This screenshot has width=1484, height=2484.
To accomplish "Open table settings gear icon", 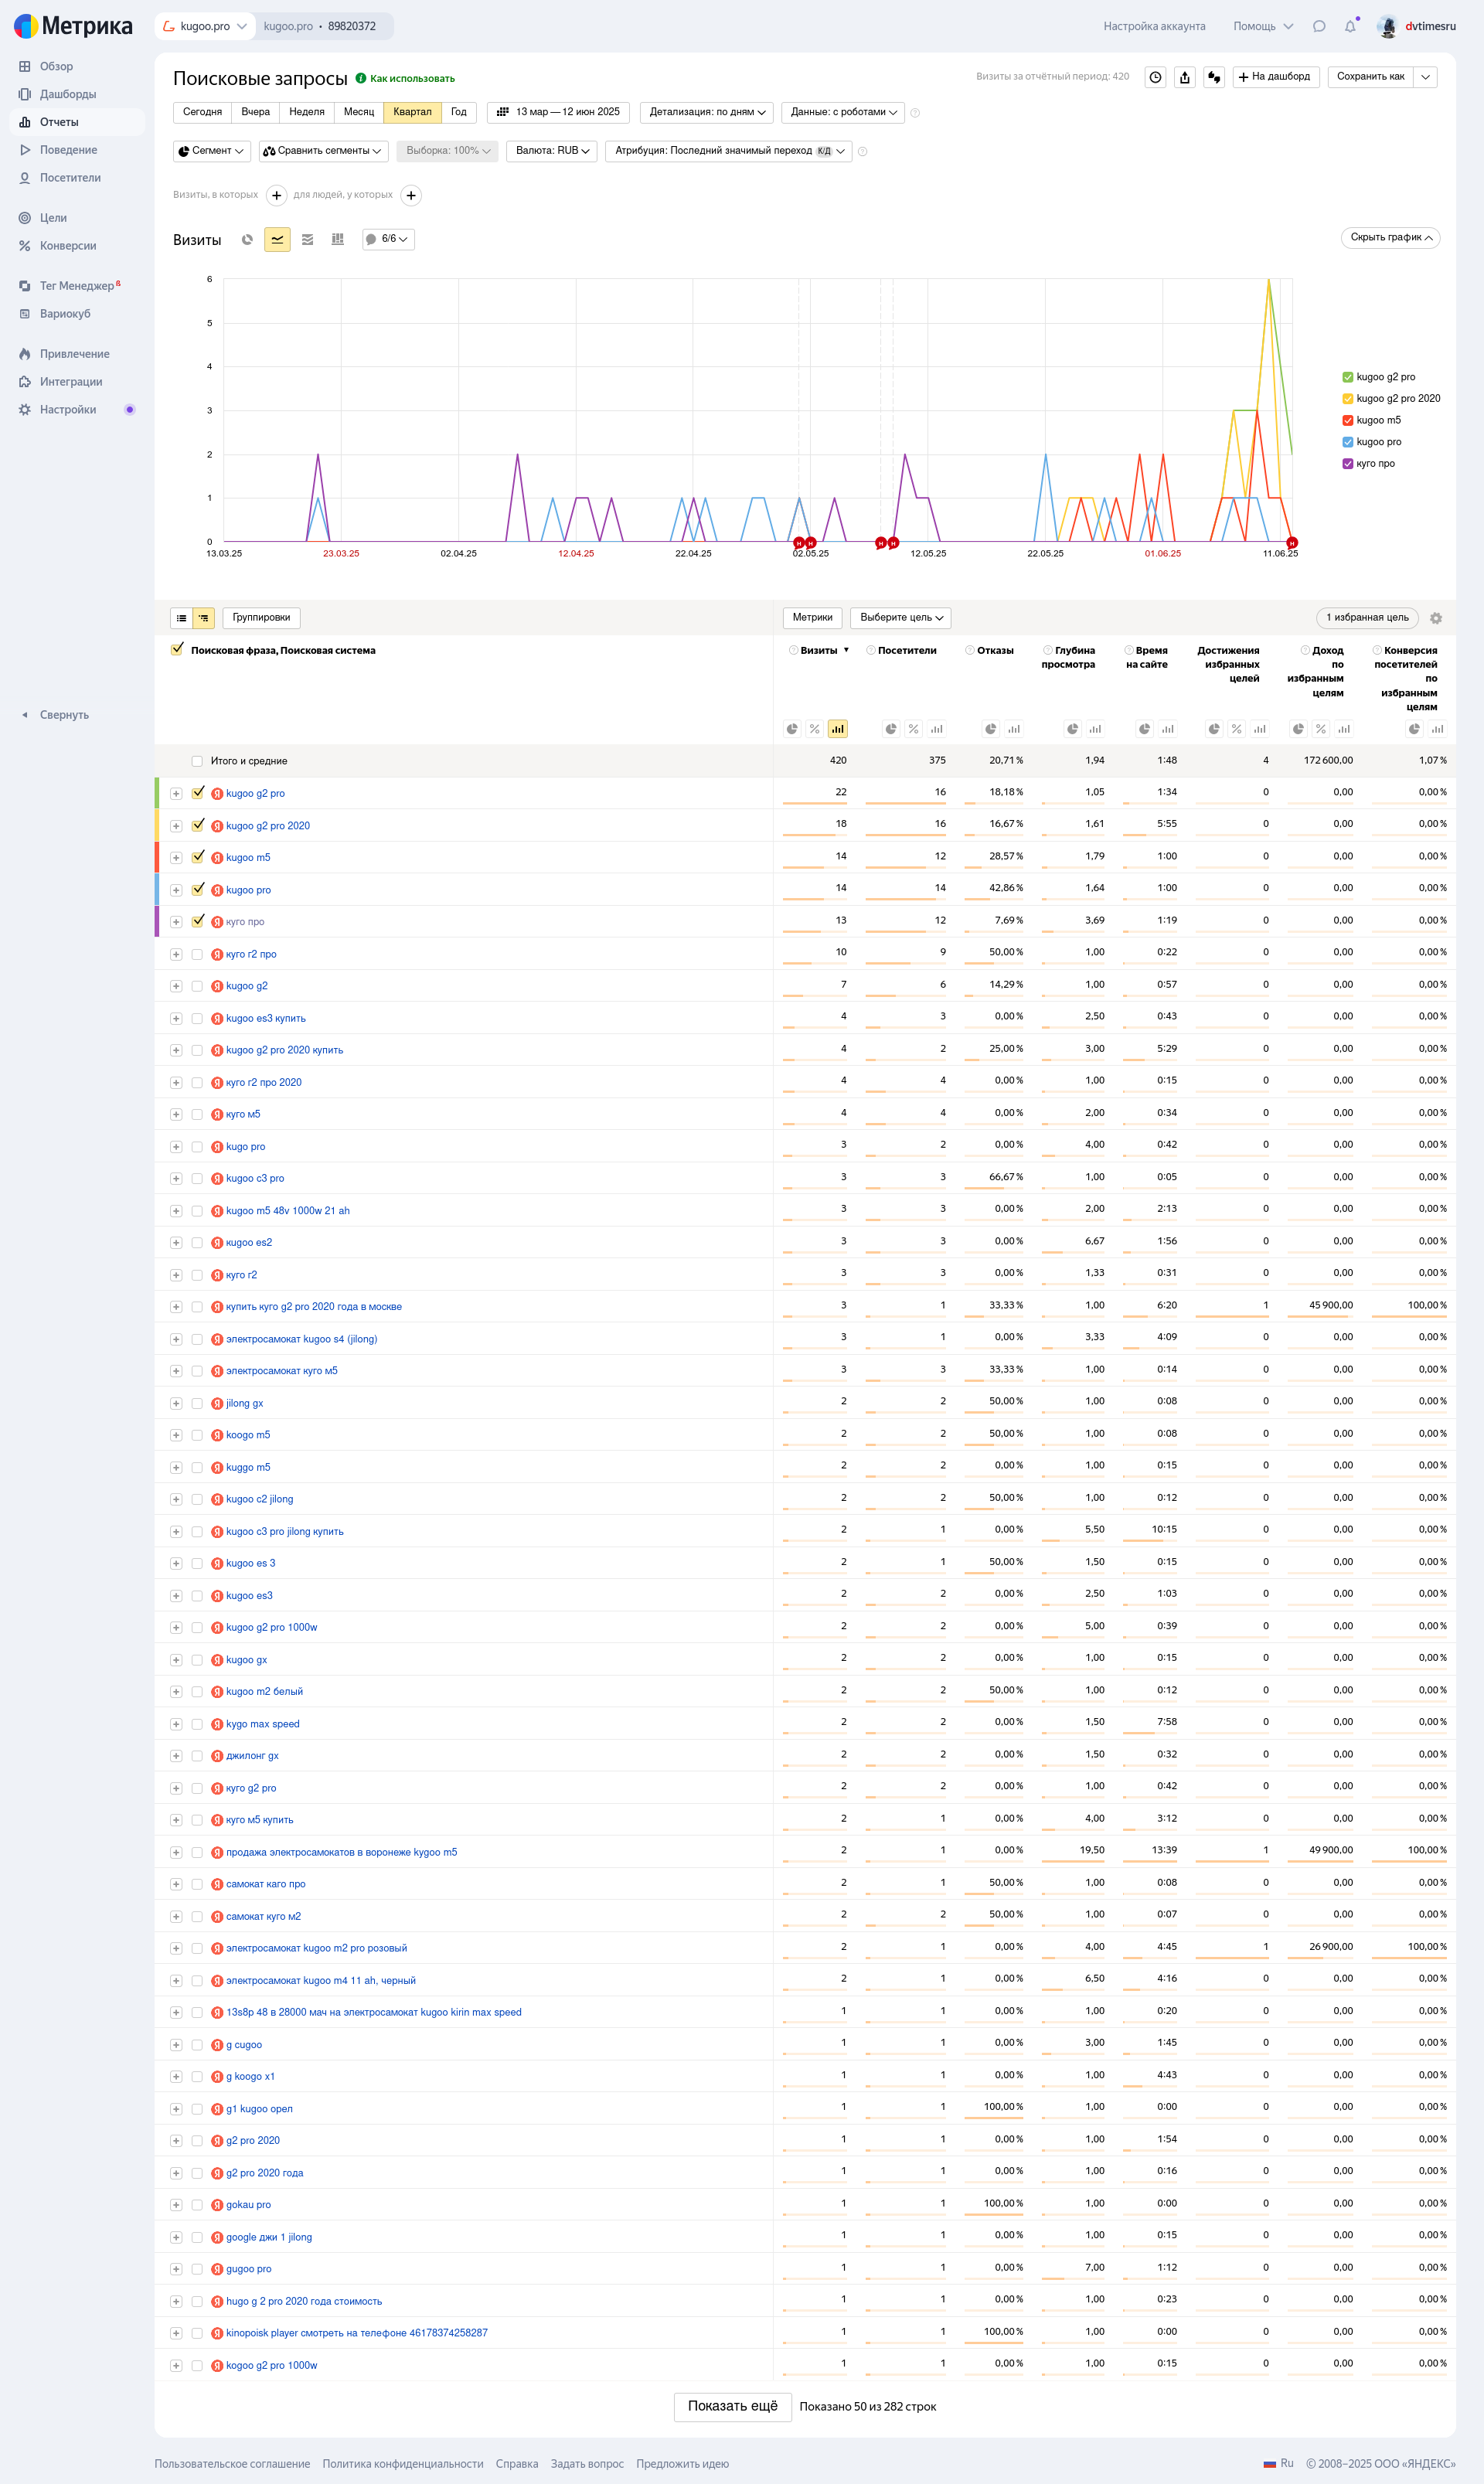I will click(1435, 618).
